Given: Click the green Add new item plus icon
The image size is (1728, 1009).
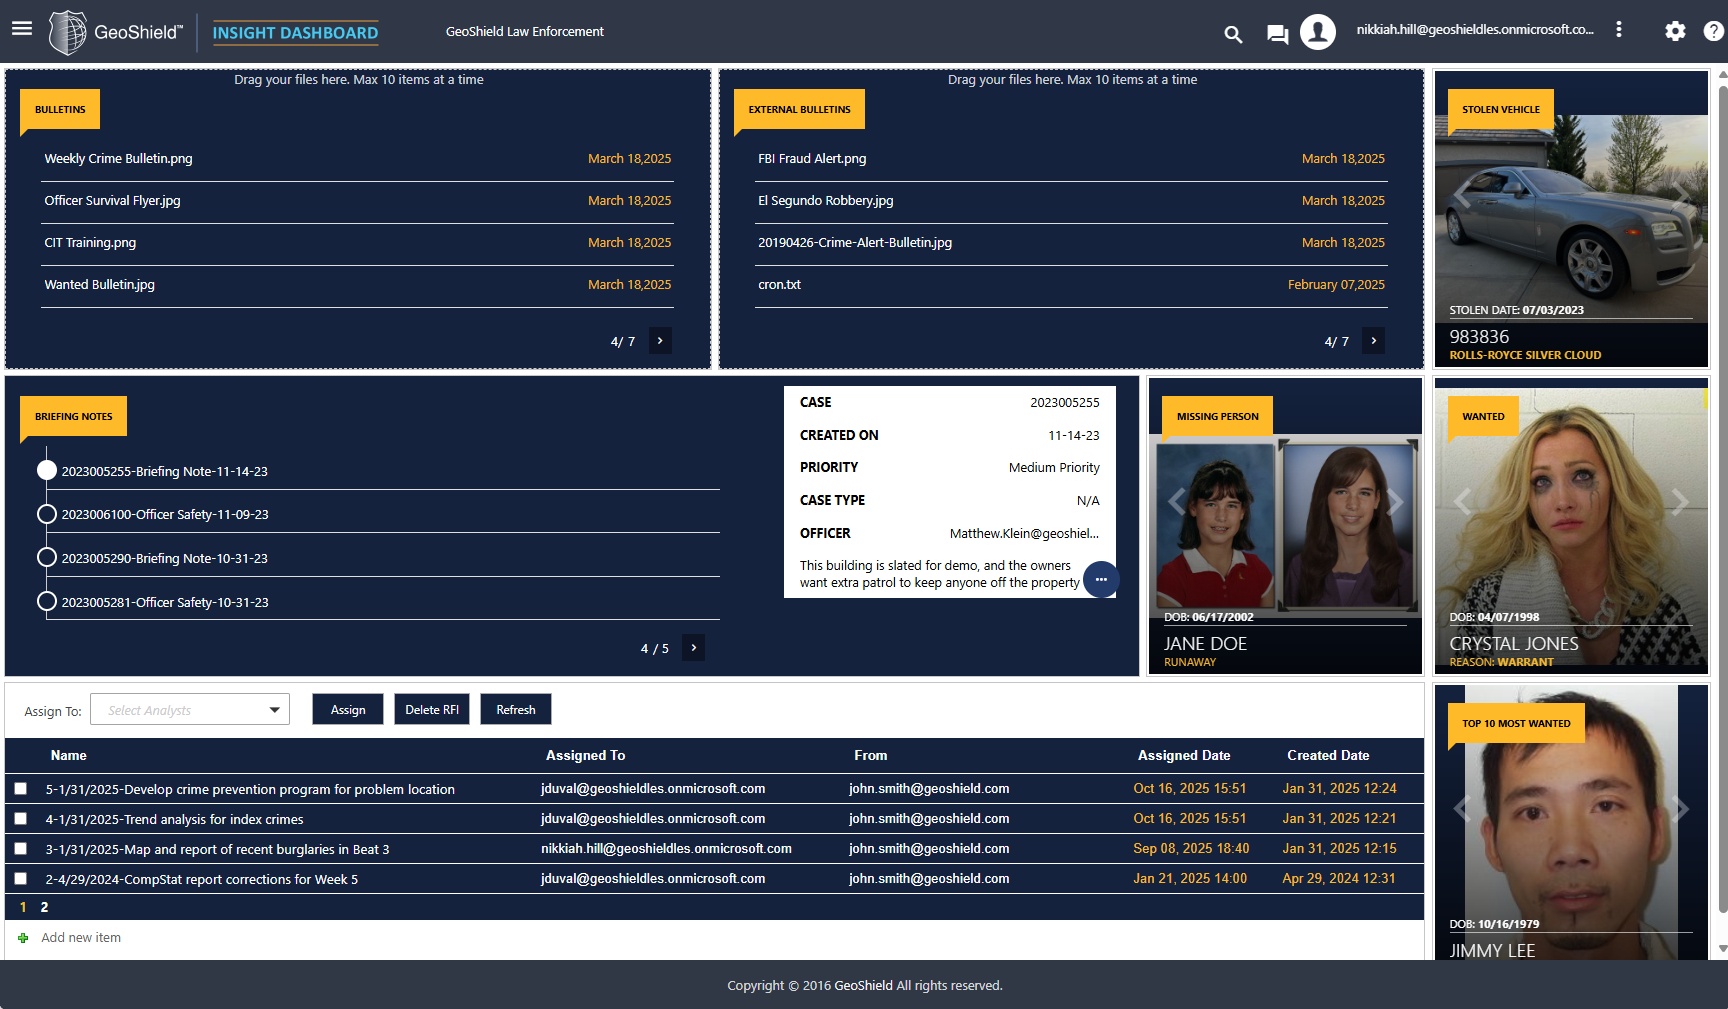Looking at the screenshot, I should point(23,938).
